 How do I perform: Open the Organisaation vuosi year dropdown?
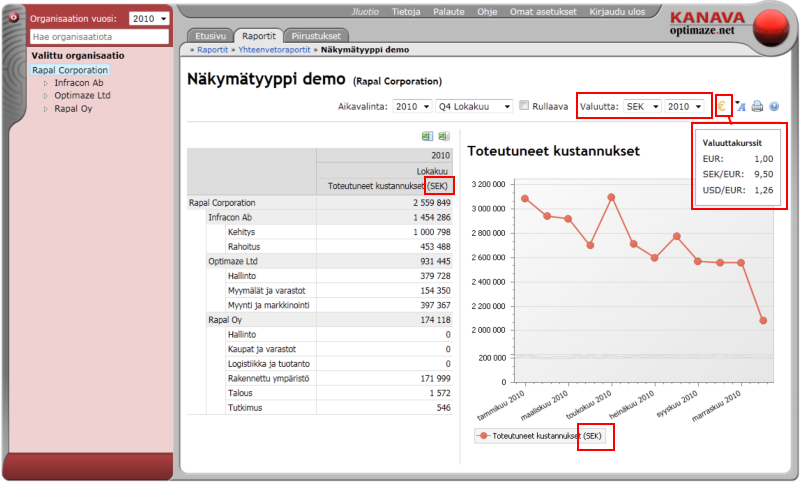pyautogui.click(x=150, y=19)
